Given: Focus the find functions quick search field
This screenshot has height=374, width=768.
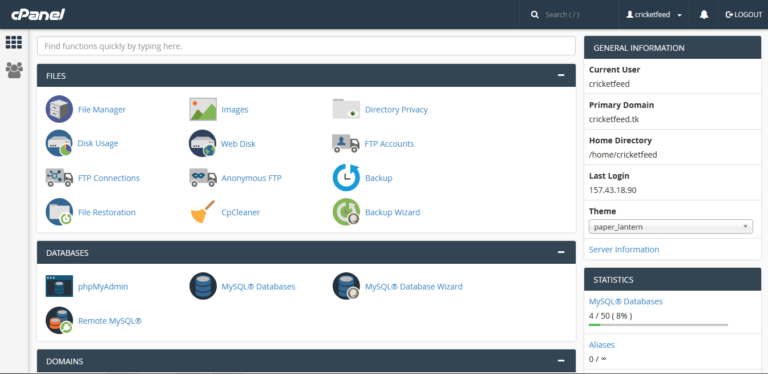Looking at the screenshot, I should [306, 46].
